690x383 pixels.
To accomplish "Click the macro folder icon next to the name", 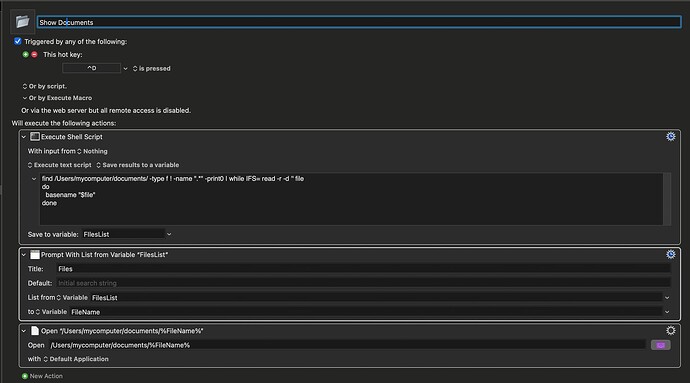I will click(22, 22).
